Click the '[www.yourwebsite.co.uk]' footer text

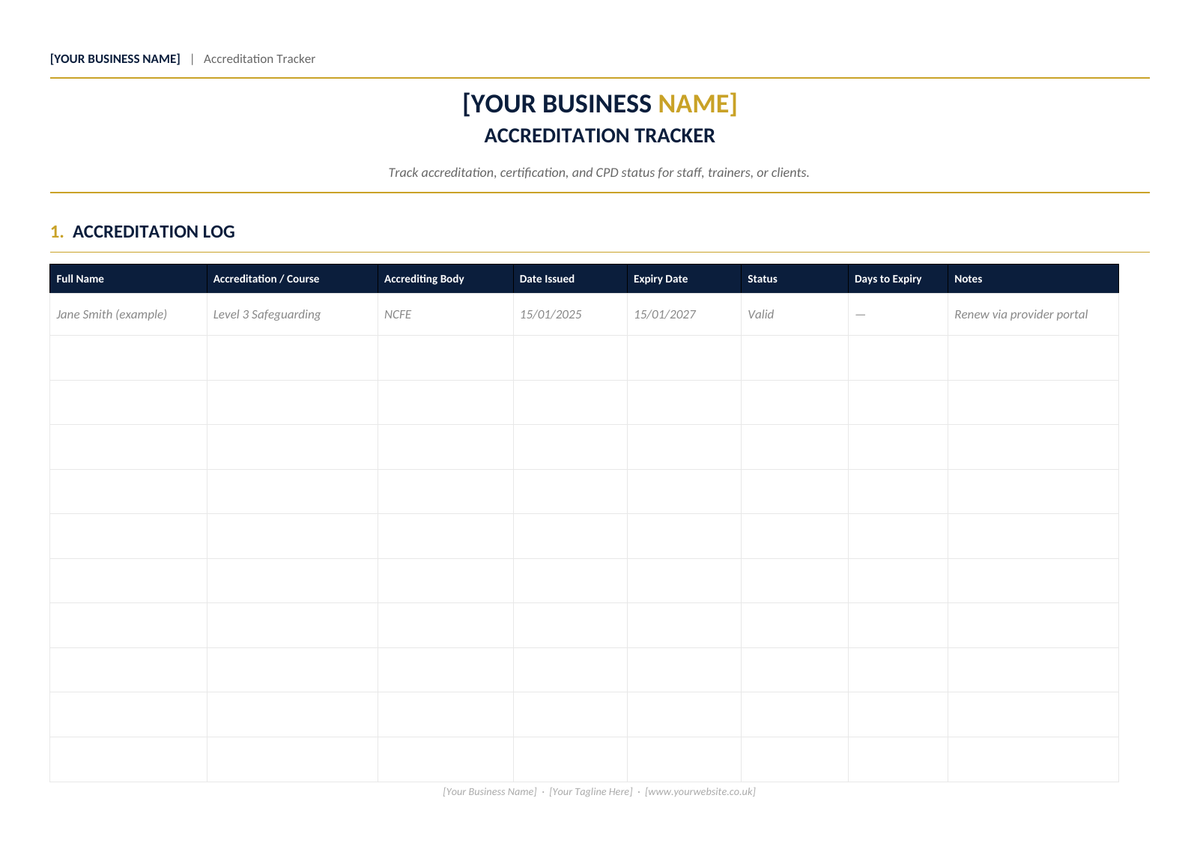pyautogui.click(x=701, y=792)
